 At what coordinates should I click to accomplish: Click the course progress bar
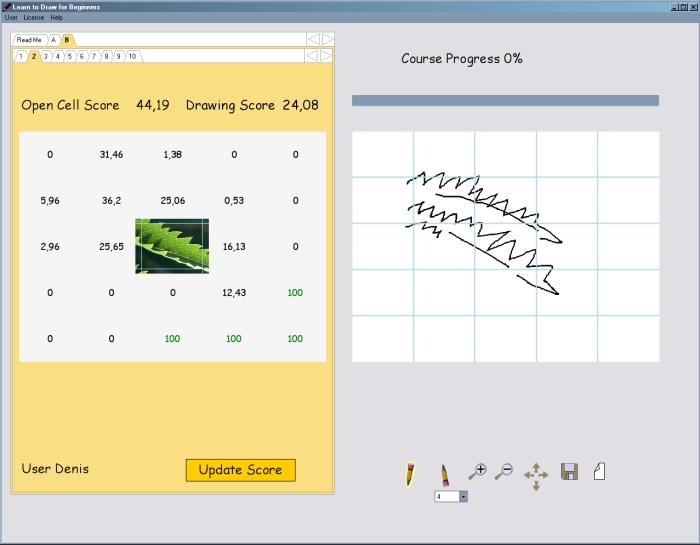(505, 100)
